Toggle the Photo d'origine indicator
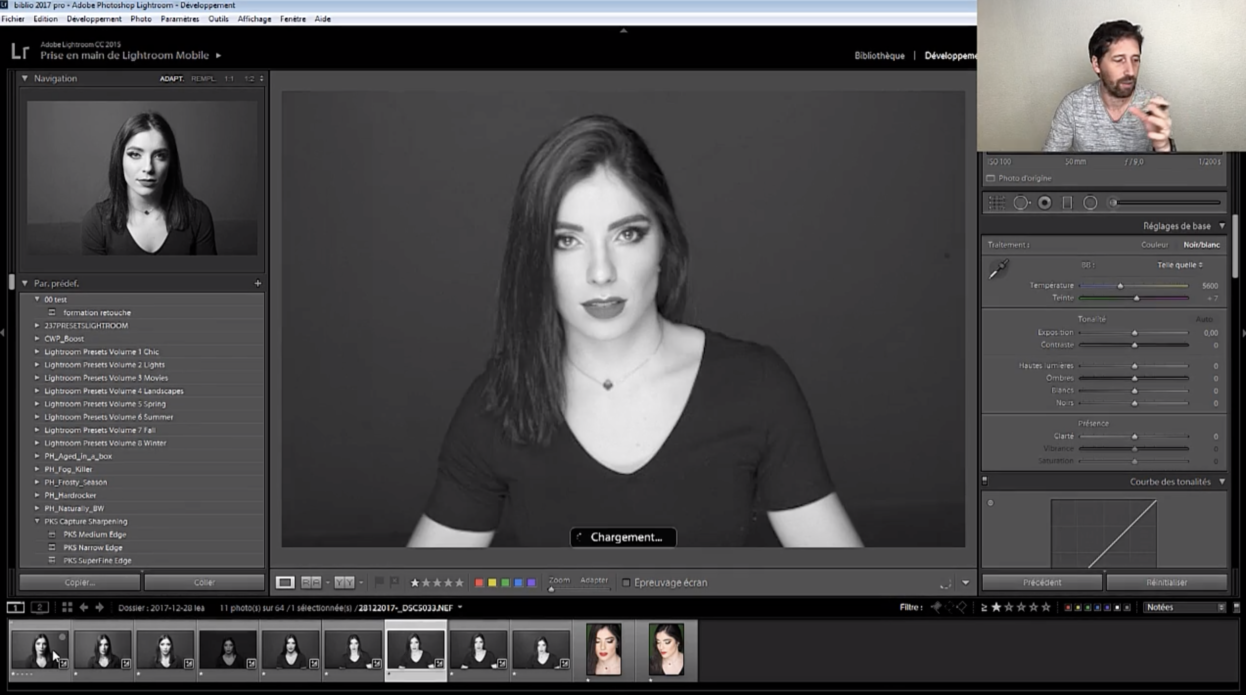This screenshot has width=1246, height=695. tap(991, 178)
